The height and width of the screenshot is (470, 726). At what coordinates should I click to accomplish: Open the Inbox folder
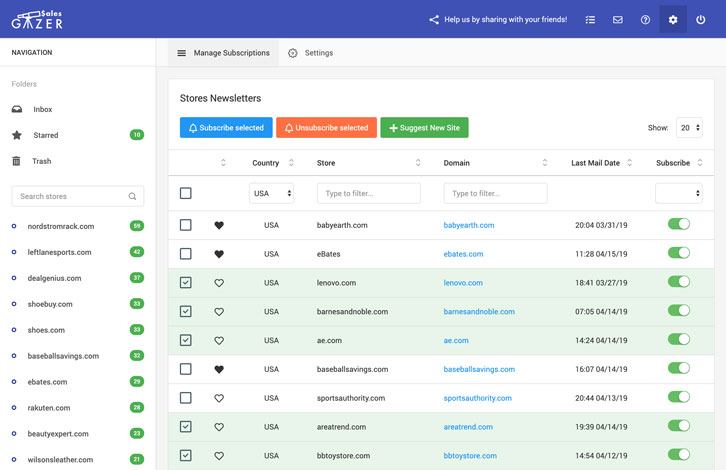43,109
